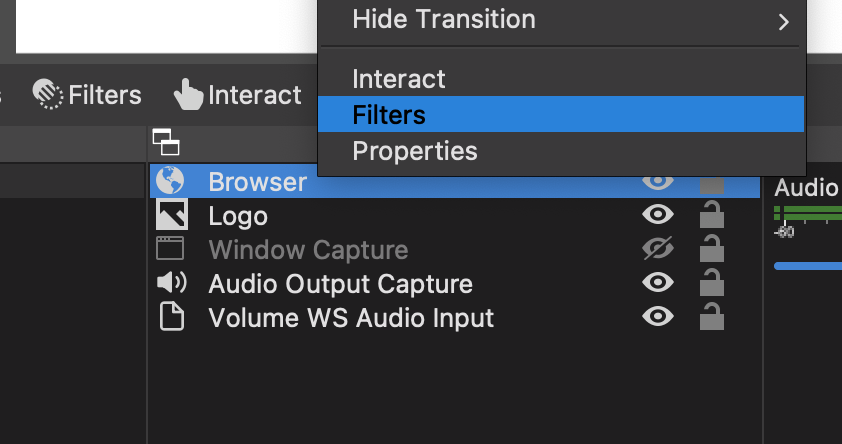Expand the Hide Transition submenu arrow
Screen dimensions: 842x444
[x=783, y=21]
